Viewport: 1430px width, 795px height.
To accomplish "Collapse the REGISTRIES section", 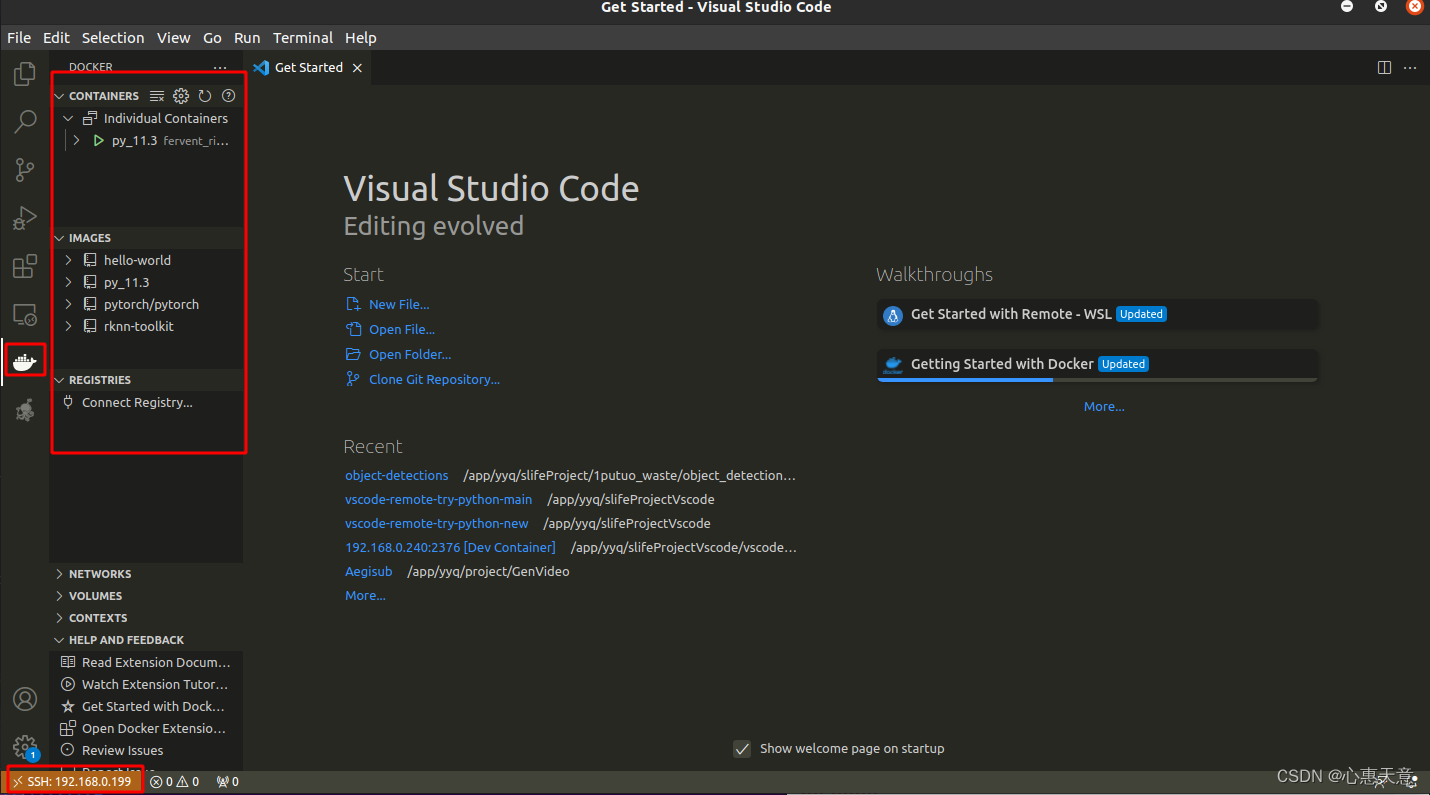I will point(60,380).
